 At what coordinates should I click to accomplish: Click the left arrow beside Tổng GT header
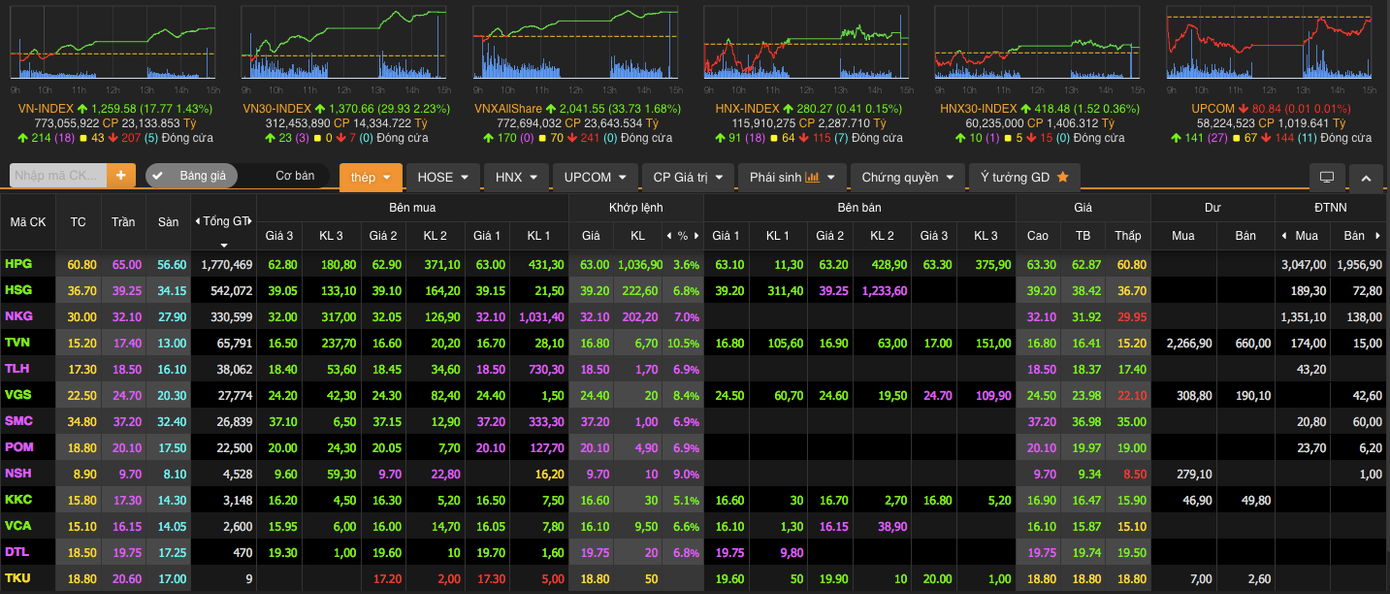click(x=197, y=221)
